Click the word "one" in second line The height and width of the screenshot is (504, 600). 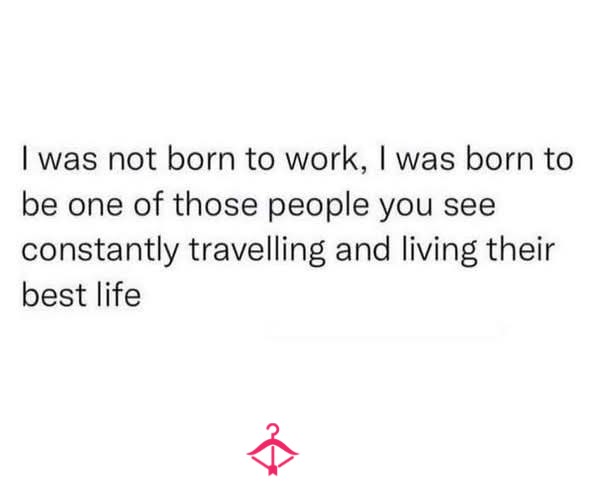(96, 207)
